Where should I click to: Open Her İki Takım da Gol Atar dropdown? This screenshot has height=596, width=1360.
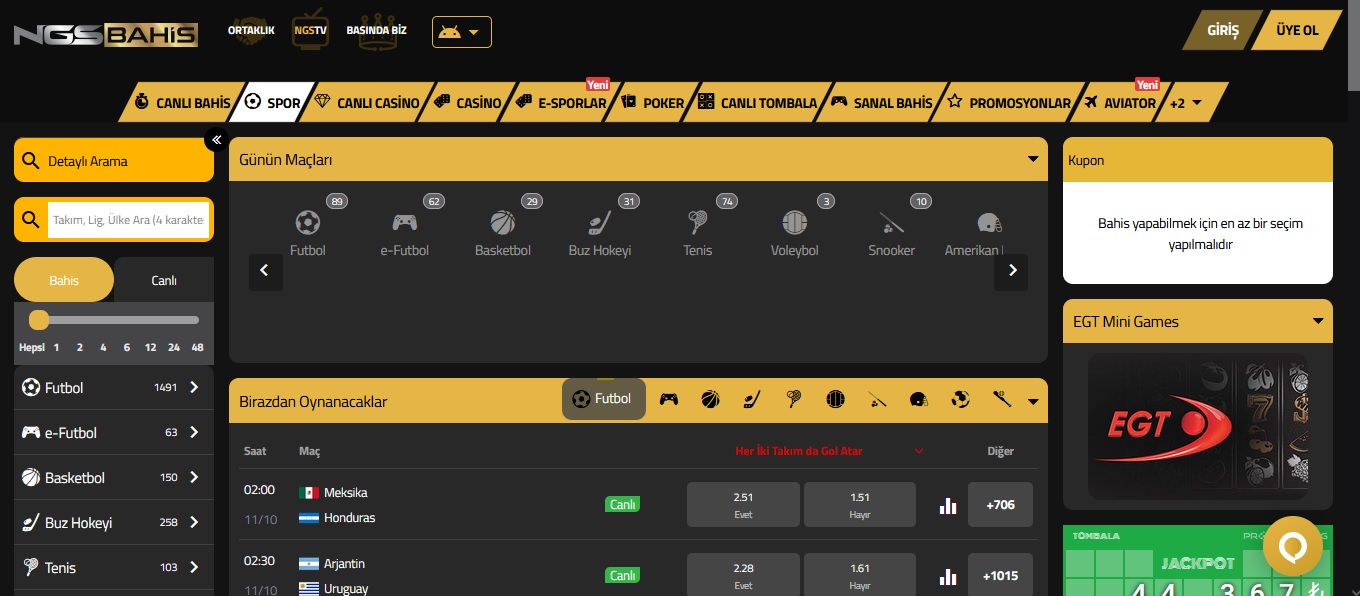tap(829, 451)
